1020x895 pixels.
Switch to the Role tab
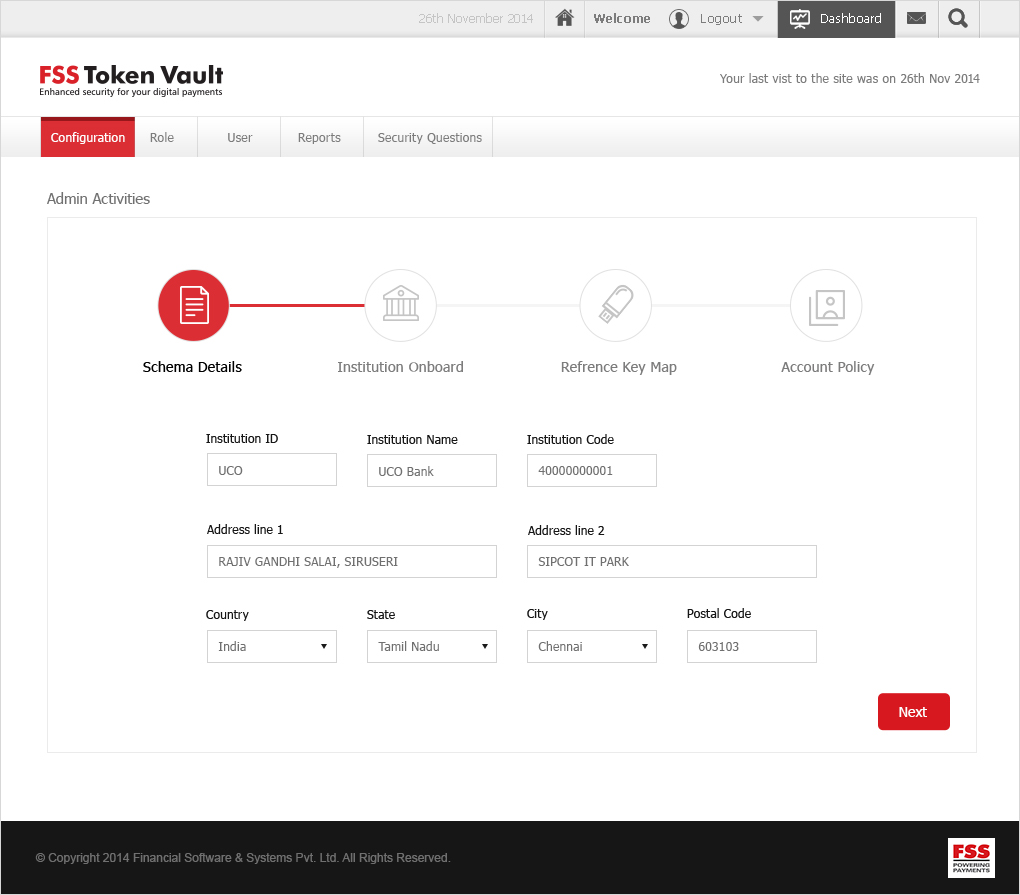[162, 138]
